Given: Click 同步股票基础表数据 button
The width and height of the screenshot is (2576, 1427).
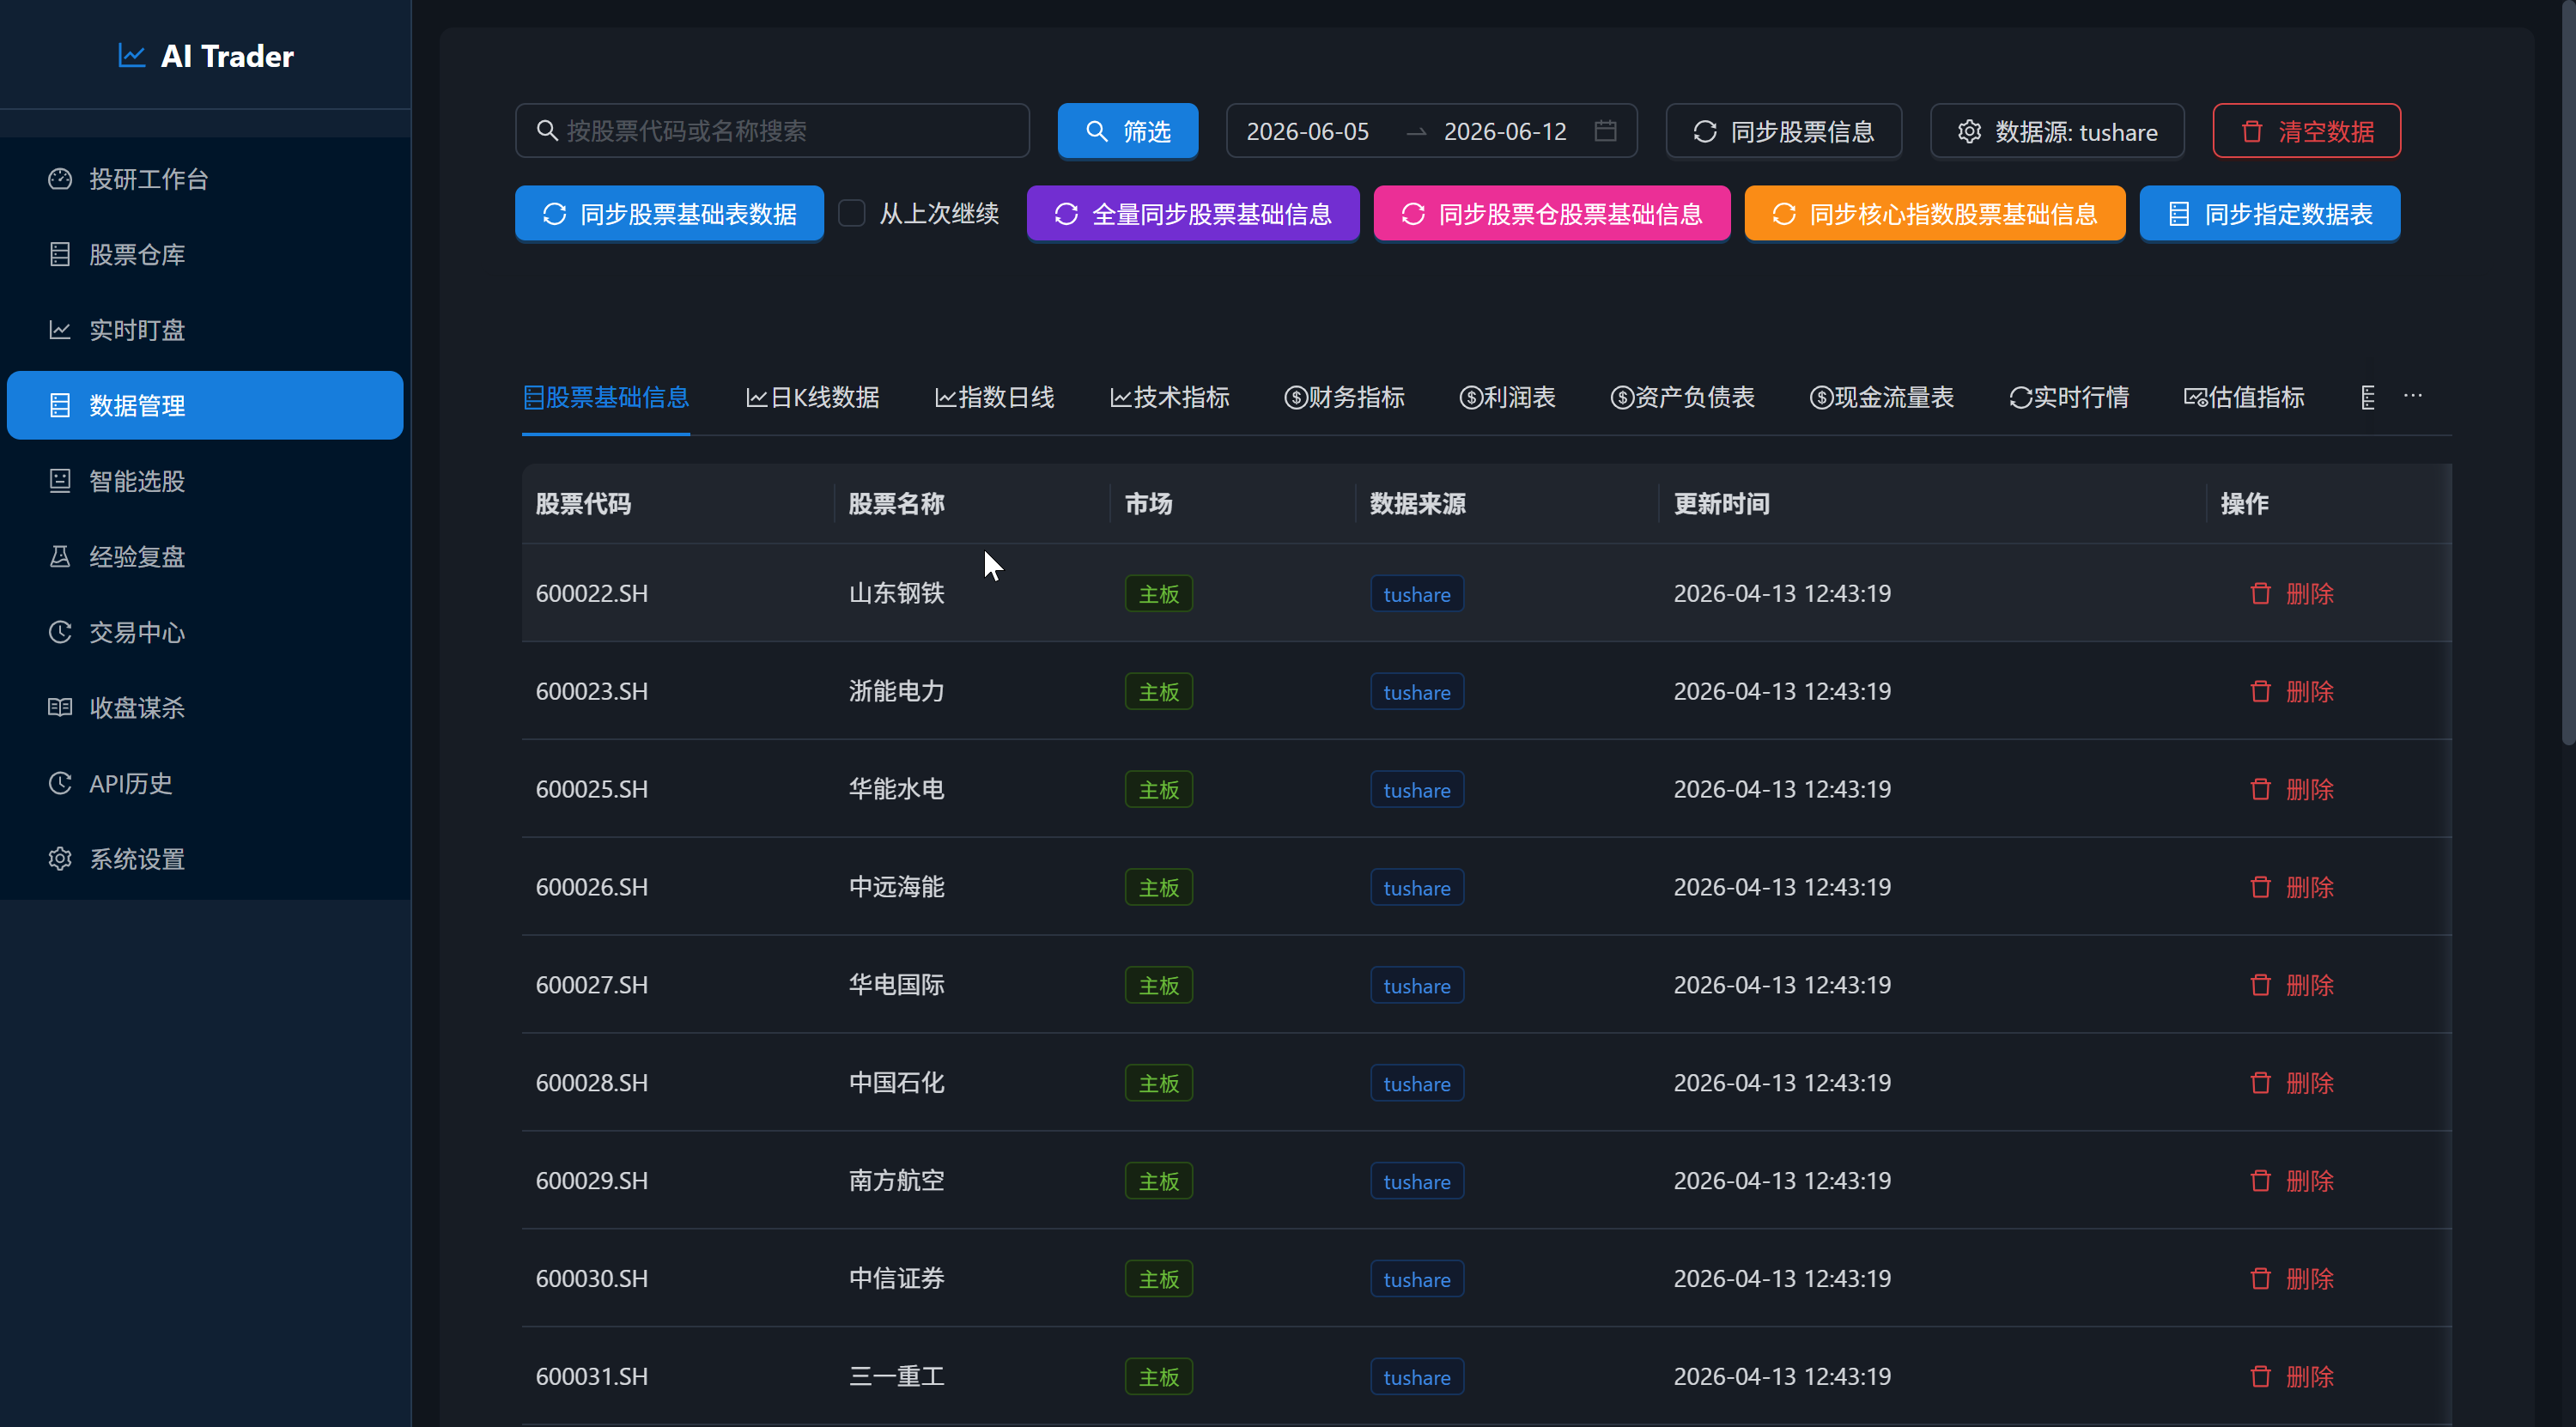Looking at the screenshot, I should coord(669,213).
